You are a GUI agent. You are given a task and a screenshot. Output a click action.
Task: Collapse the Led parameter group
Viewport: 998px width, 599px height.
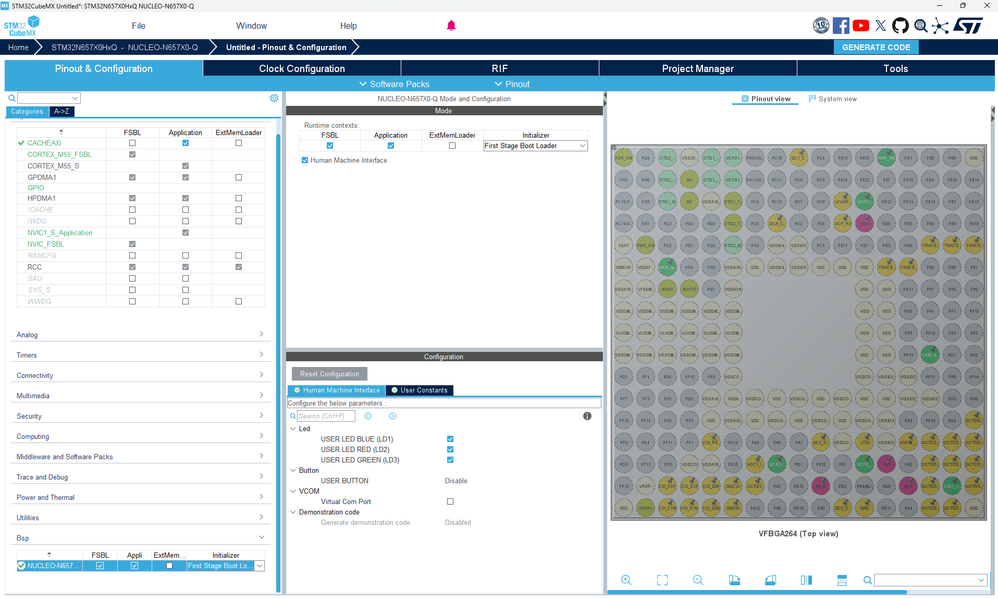pyautogui.click(x=293, y=429)
